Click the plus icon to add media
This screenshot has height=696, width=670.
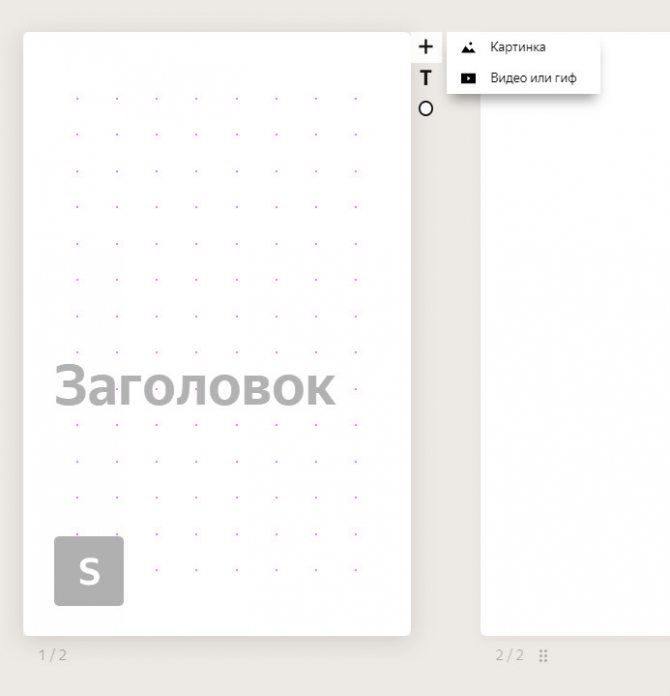point(426,46)
